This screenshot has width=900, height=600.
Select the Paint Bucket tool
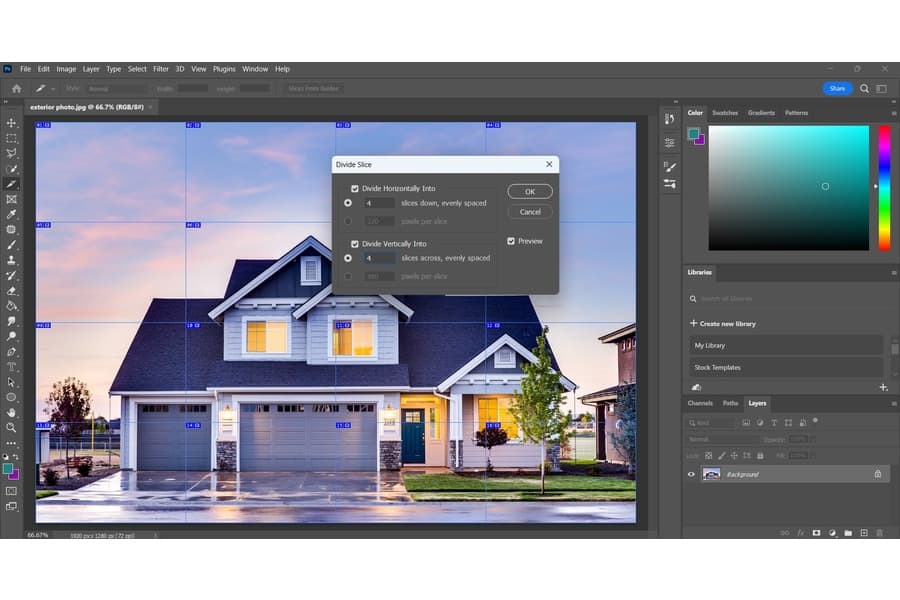(11, 305)
